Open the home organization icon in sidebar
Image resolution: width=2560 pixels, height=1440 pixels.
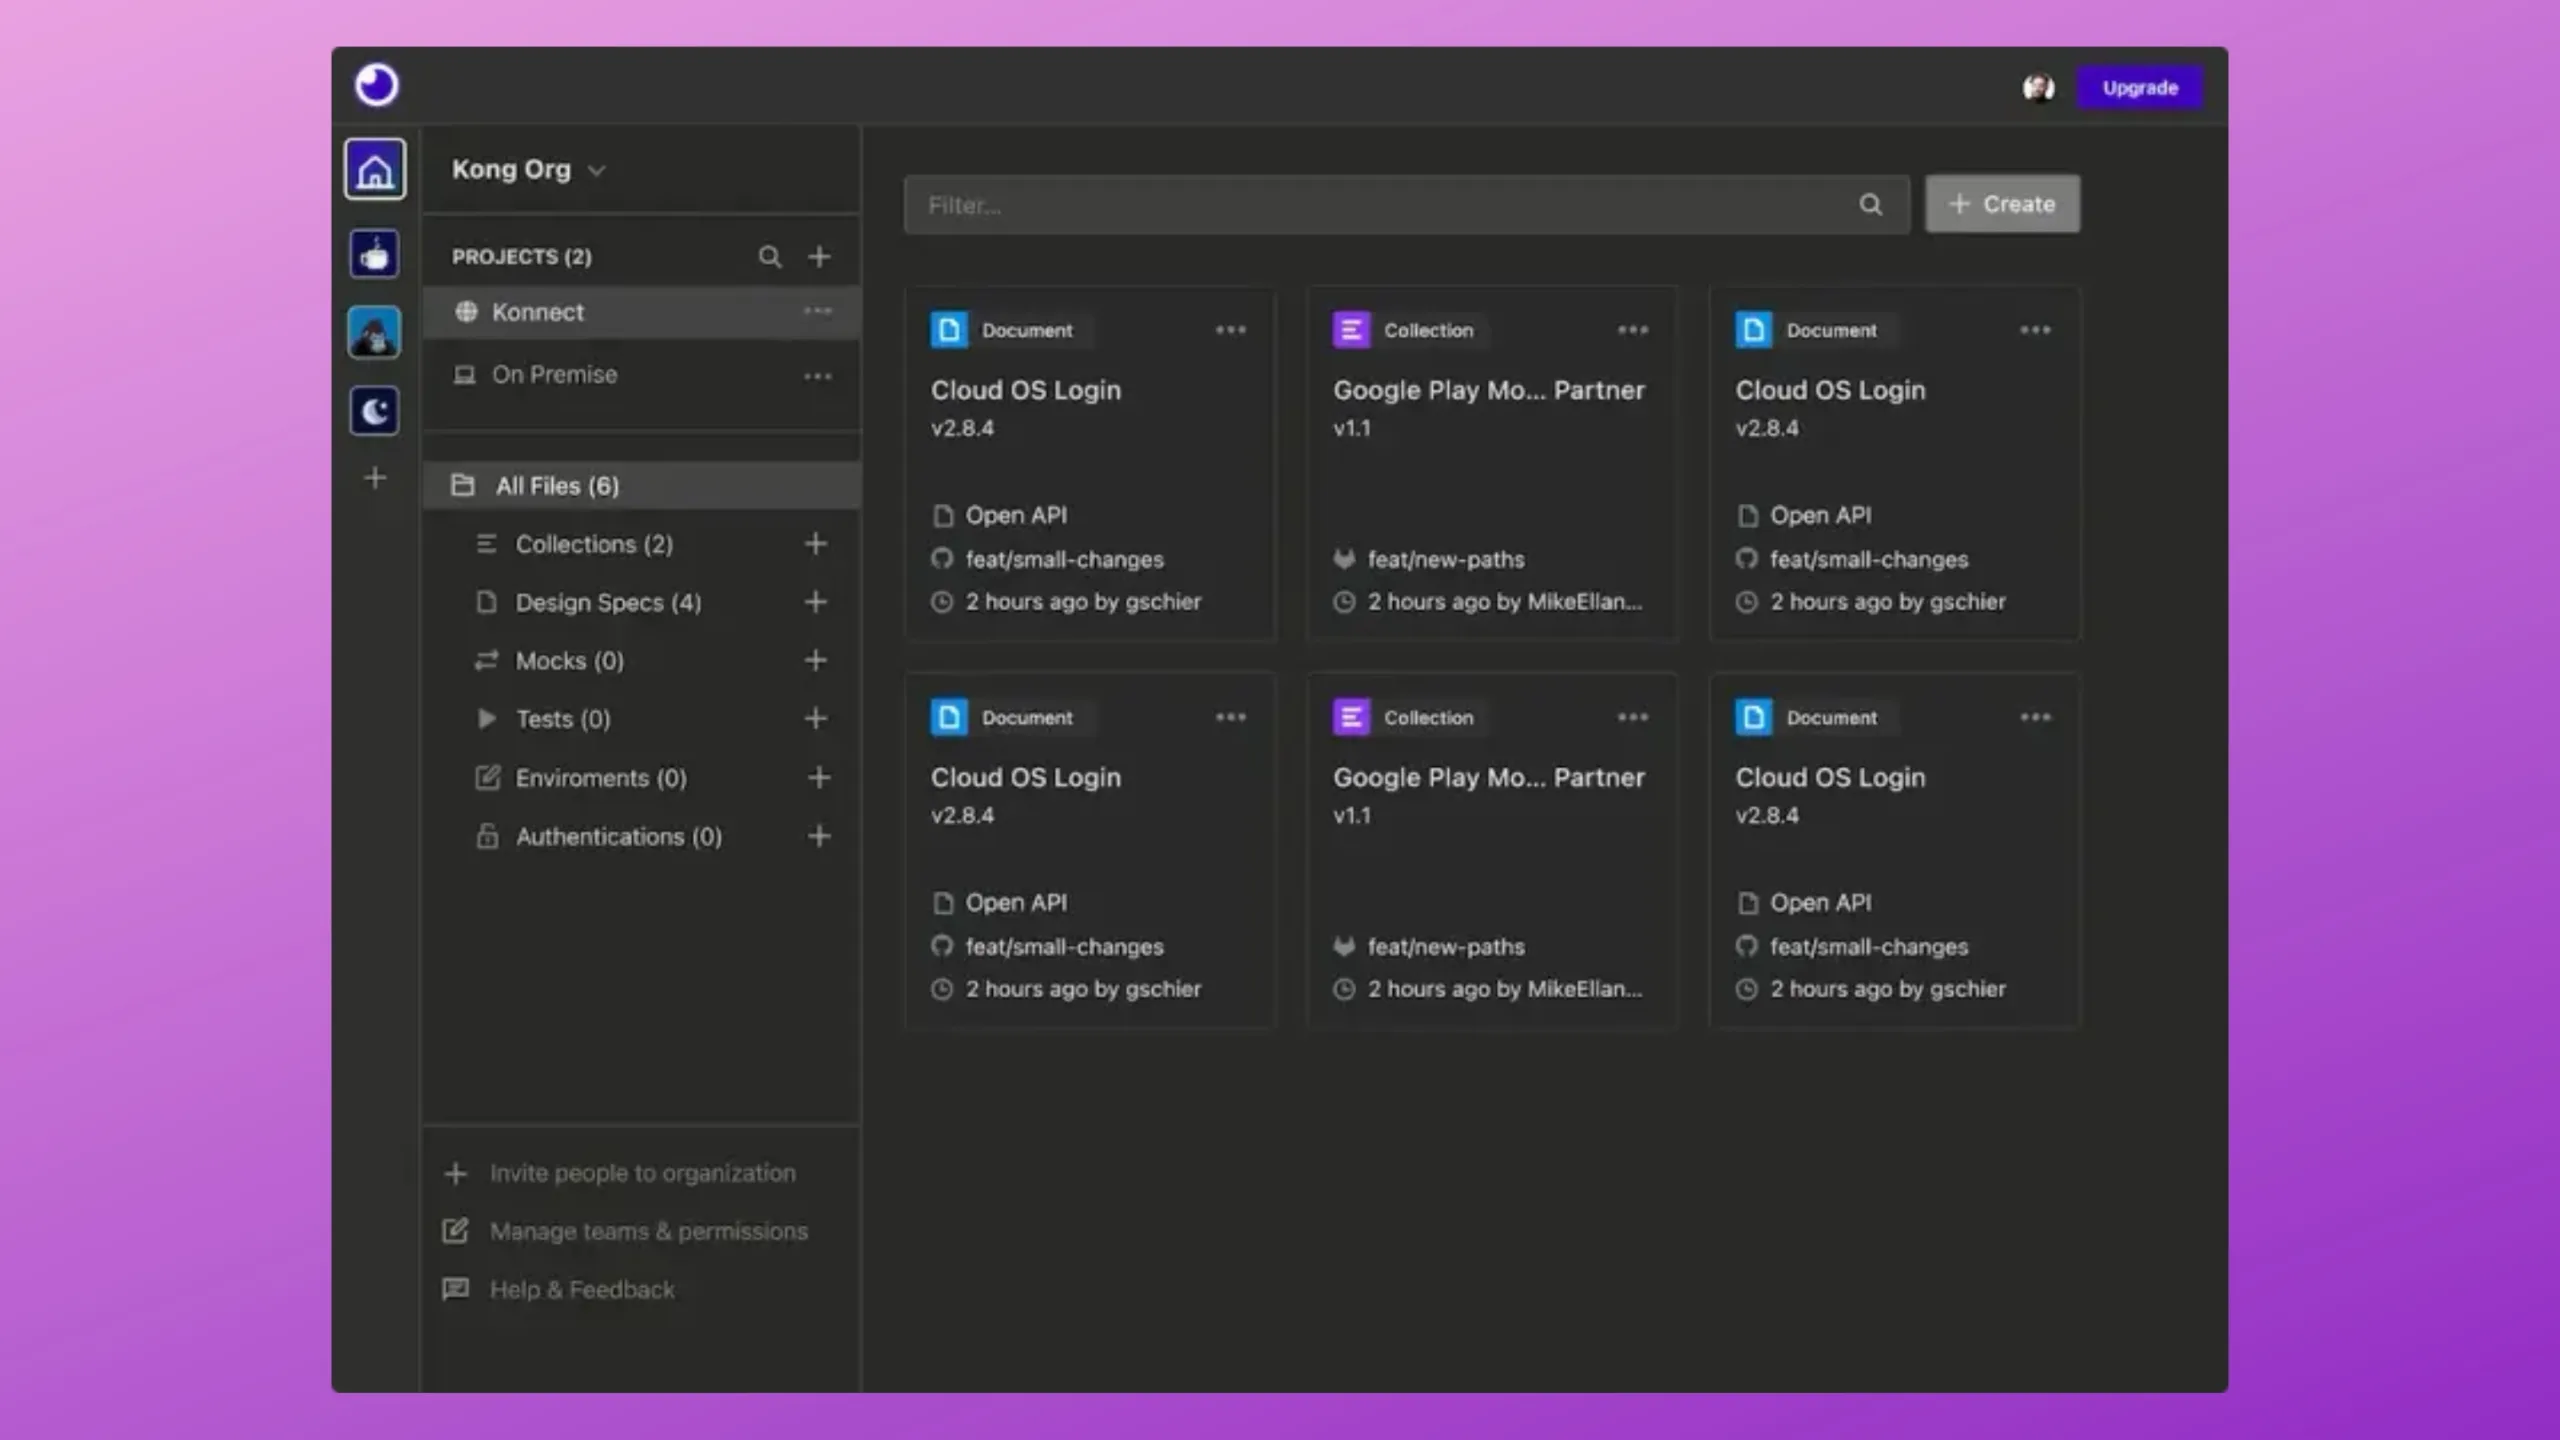375,169
